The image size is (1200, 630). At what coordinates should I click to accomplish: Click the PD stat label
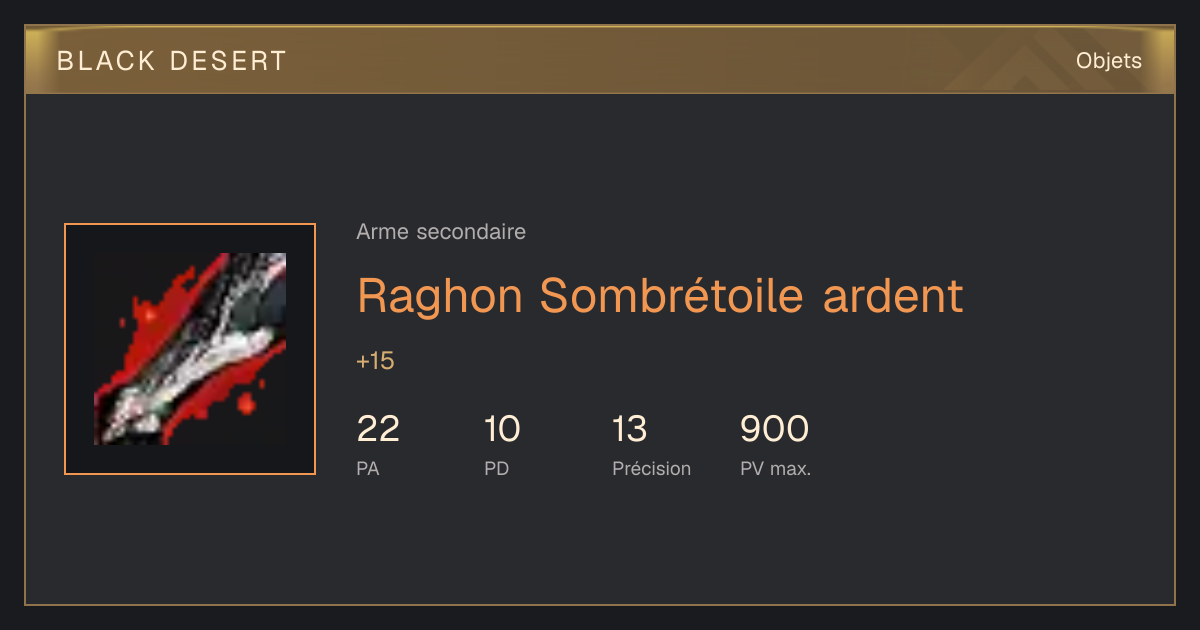click(x=496, y=468)
